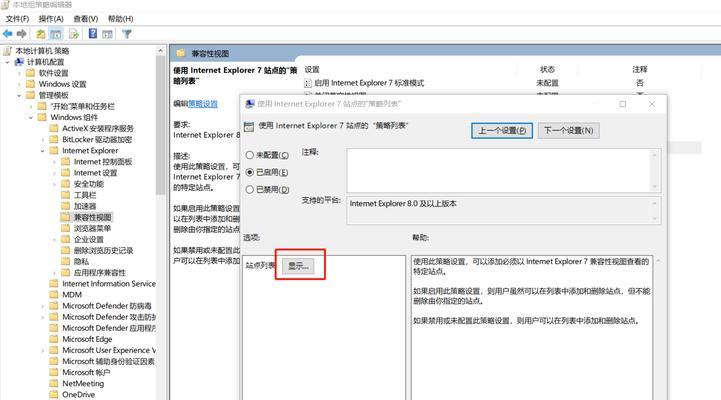721x400 pixels.
Task: Select the "开始"菜单和任务栏 tree item
Action: pyautogui.click(x=82, y=106)
